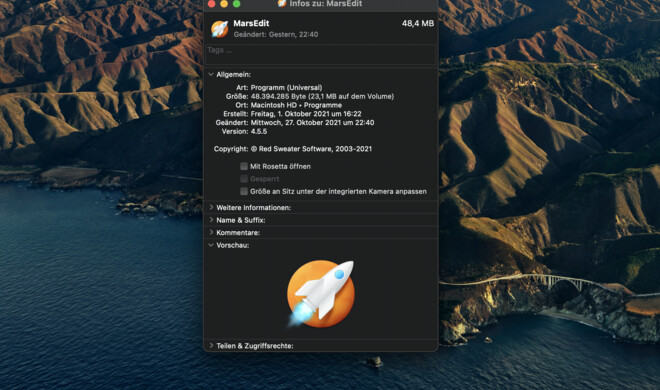Viewport: 660px width, 390px height.
Task: Expand the 'Teilen & Zugriffsrechte' section
Action: [x=211, y=345]
